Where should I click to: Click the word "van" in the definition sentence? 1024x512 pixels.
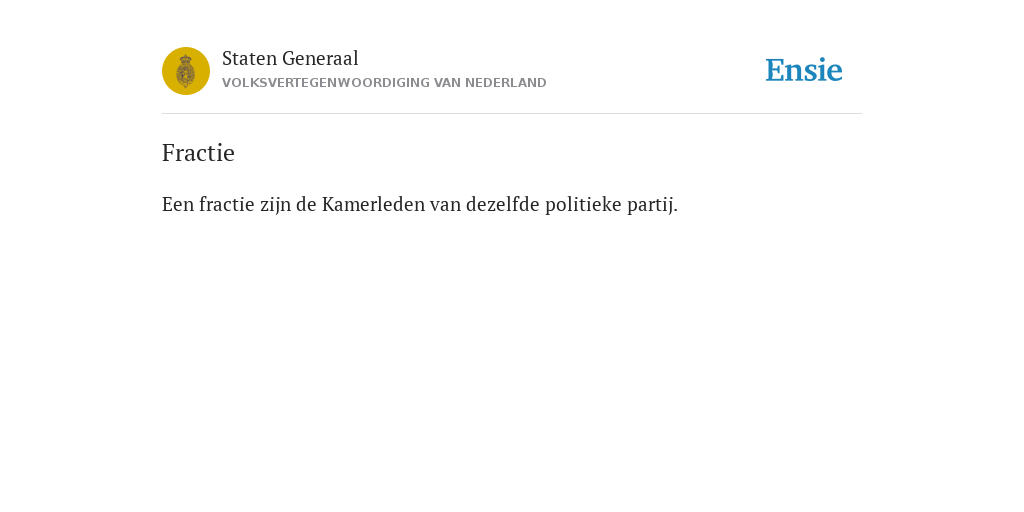[445, 205]
